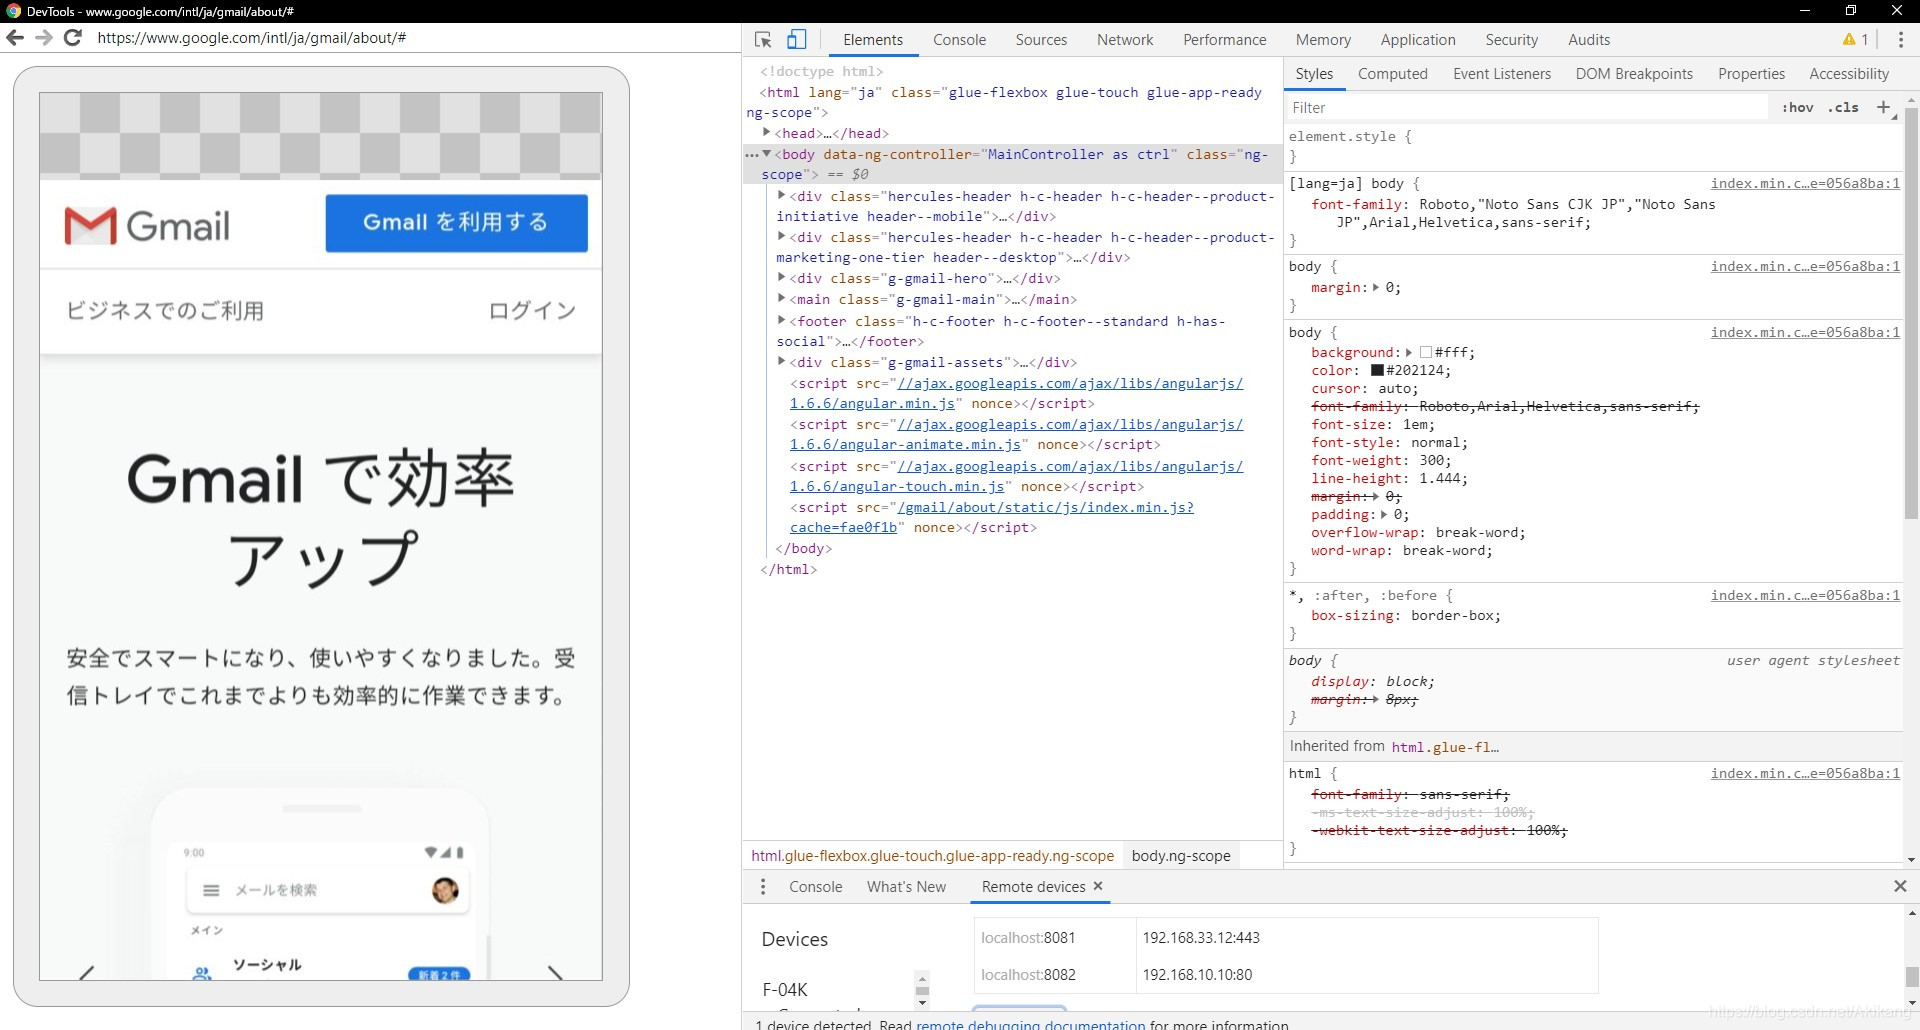
Task: Open the Security tab
Action: [x=1511, y=40]
